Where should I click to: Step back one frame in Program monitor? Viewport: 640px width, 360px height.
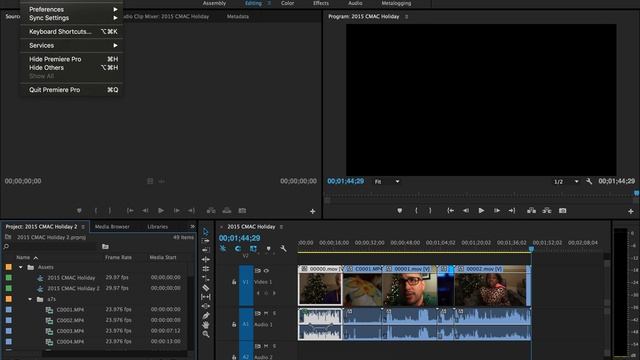466,211
